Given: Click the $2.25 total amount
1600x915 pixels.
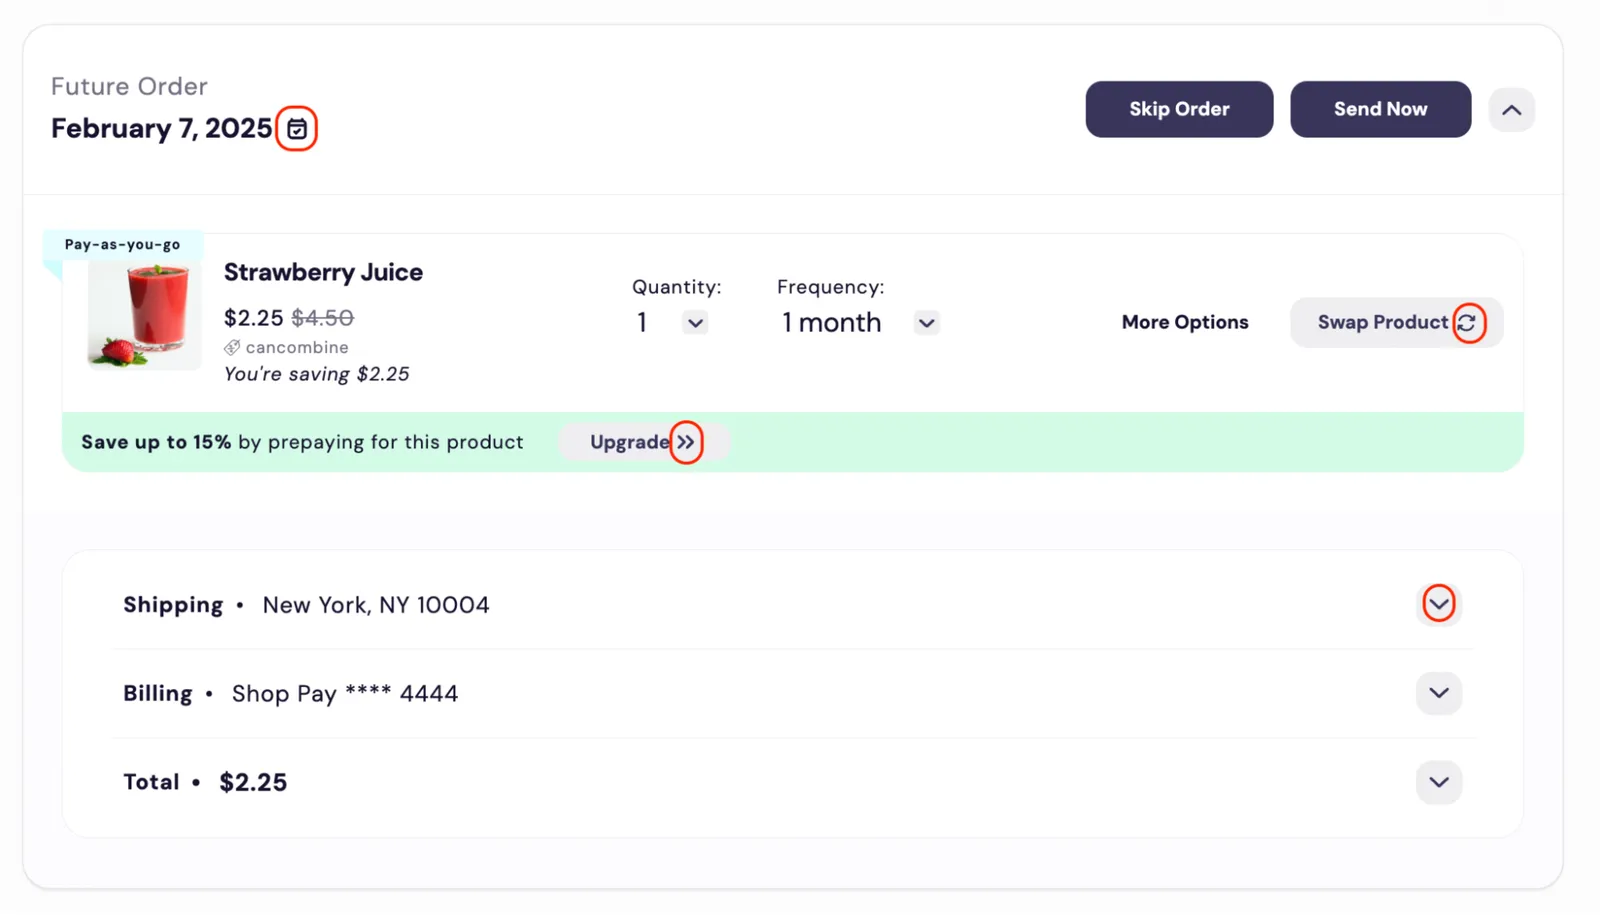Looking at the screenshot, I should [253, 782].
